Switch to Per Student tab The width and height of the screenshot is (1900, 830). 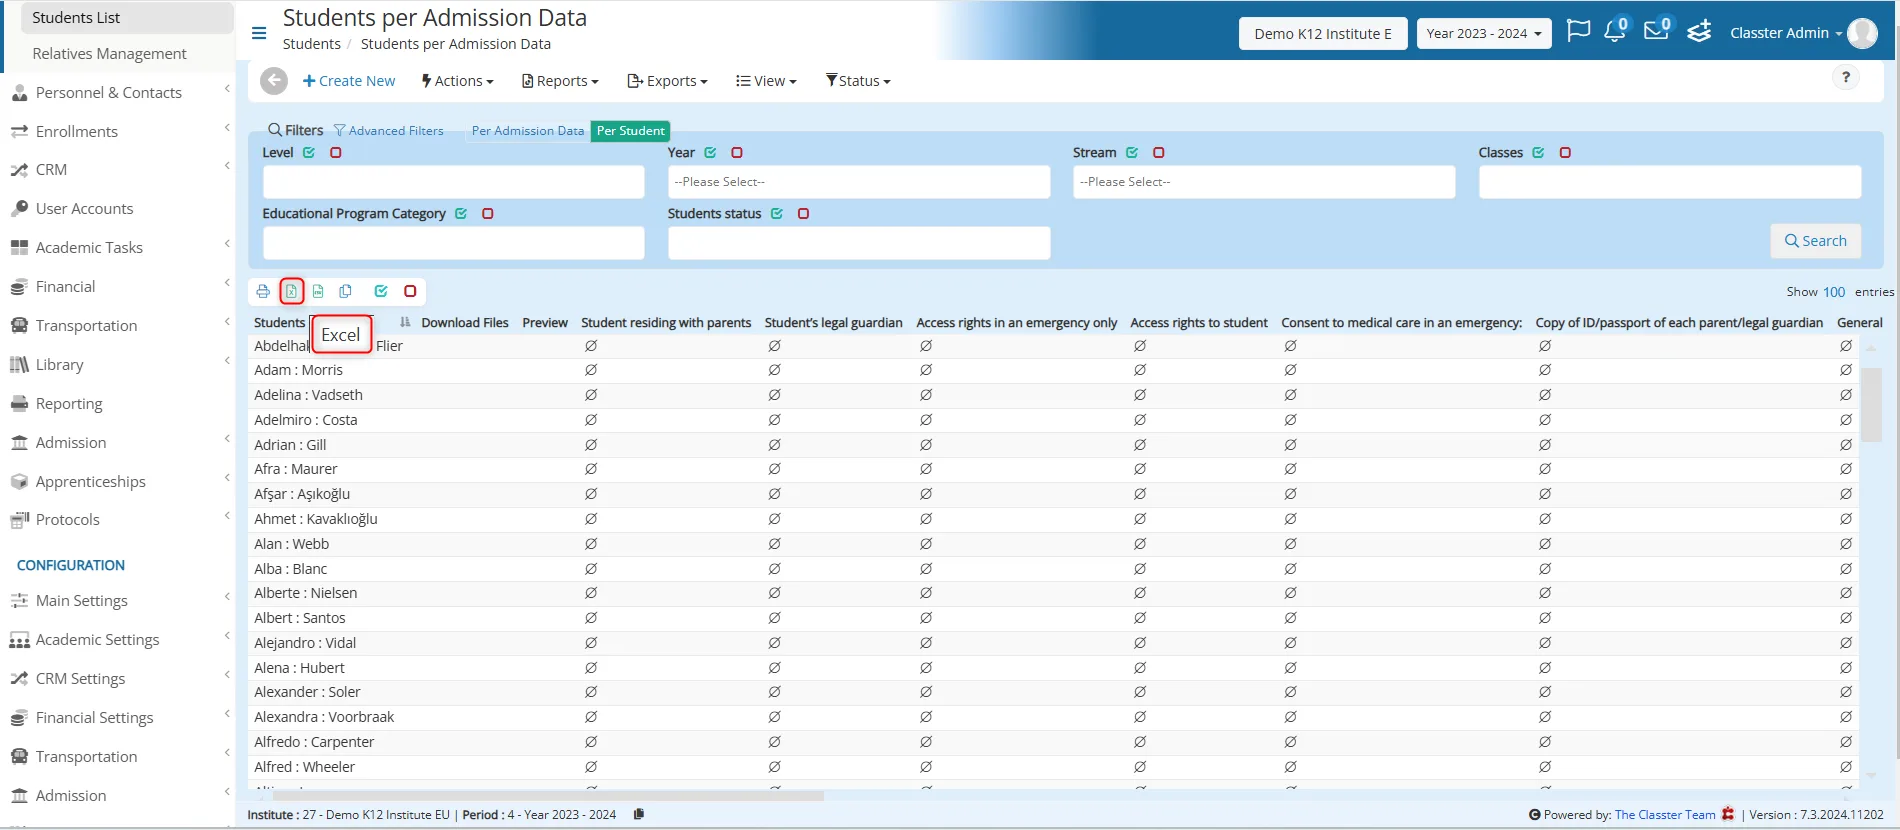(631, 131)
